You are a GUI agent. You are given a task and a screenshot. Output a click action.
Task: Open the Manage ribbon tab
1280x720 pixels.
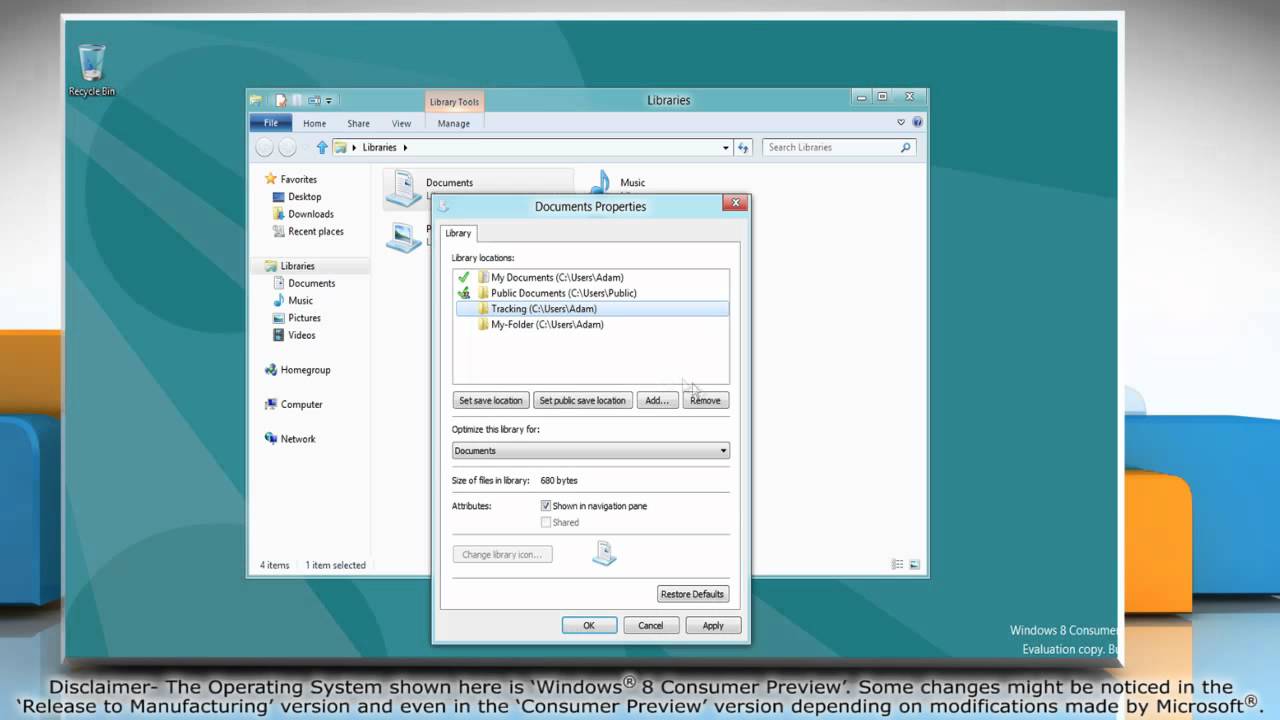tap(453, 123)
